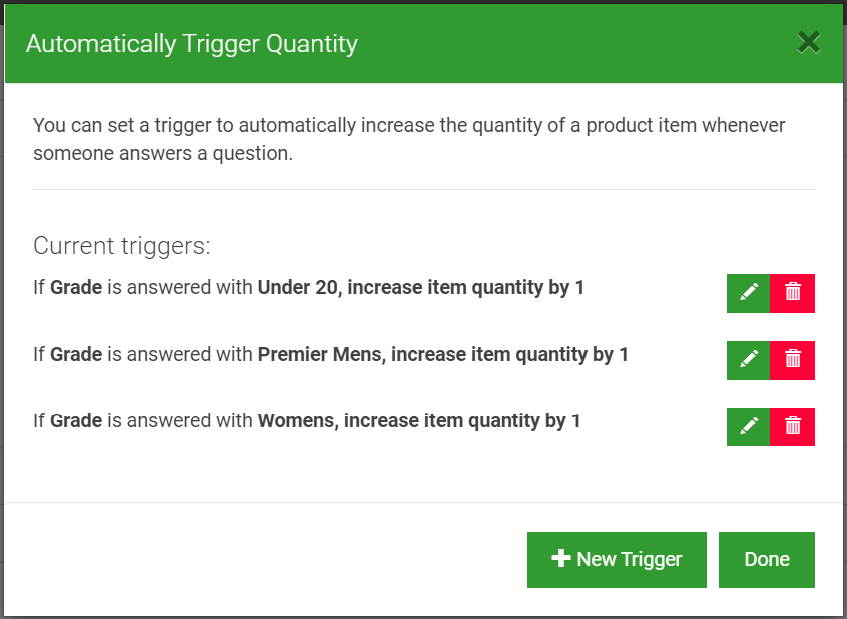The height and width of the screenshot is (619, 847).
Task: Select the Under 20 trigger description text
Action: 308,287
